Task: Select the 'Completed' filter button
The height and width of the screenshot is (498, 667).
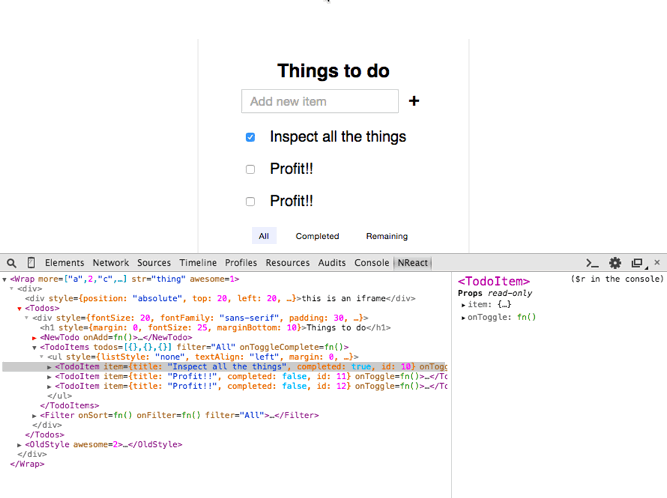Action: (x=317, y=236)
